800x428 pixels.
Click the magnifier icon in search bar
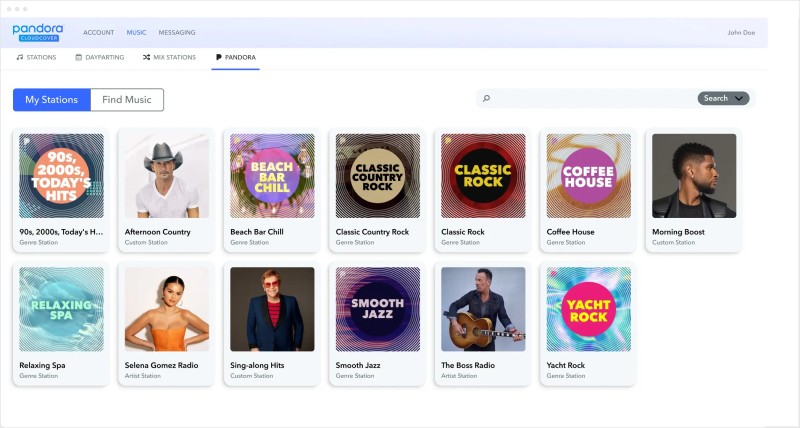(x=486, y=98)
